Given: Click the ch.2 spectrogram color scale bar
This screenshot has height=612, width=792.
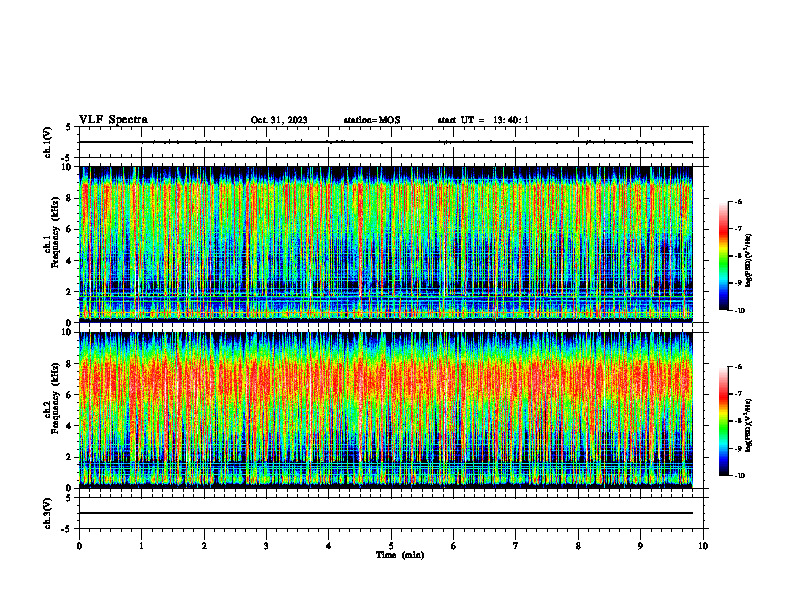Looking at the screenshot, I should pyautogui.click(x=723, y=421).
